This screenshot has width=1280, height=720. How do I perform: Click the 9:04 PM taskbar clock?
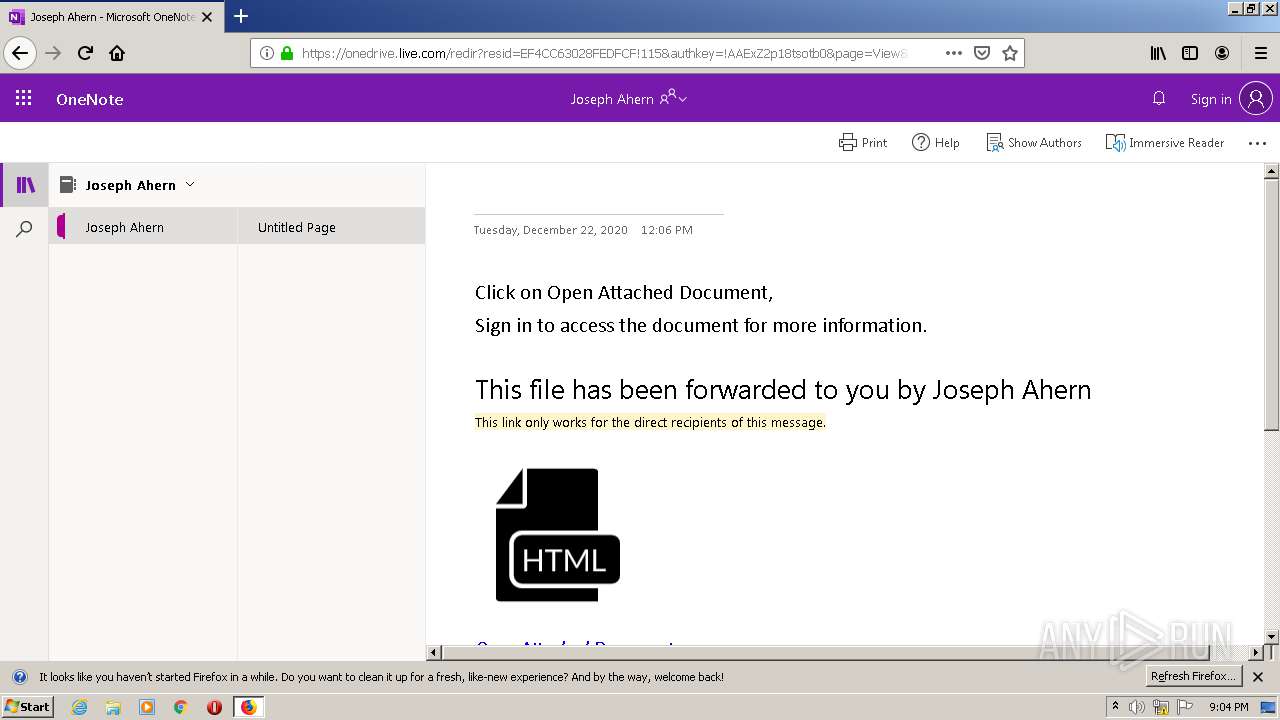pos(1228,707)
